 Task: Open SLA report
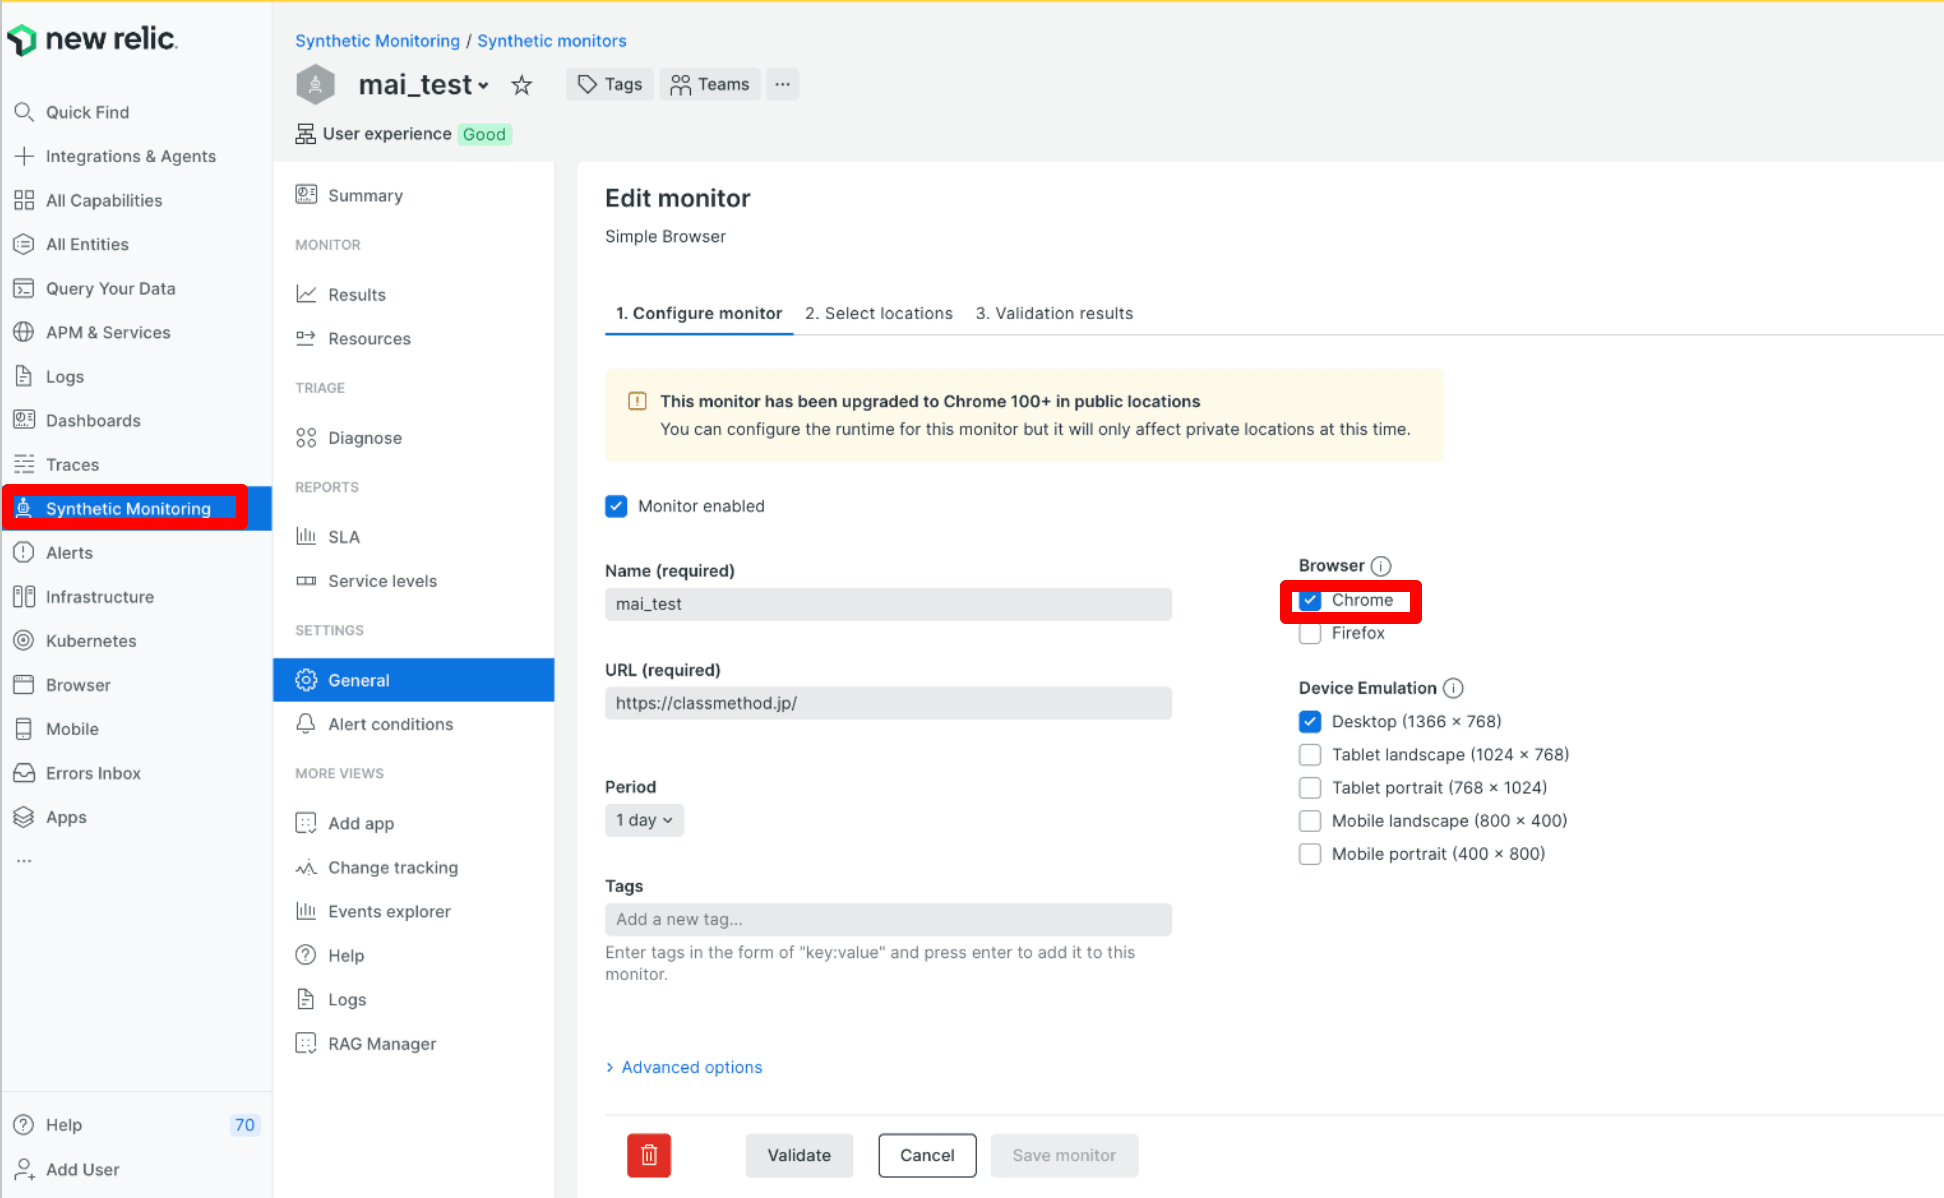point(328,536)
